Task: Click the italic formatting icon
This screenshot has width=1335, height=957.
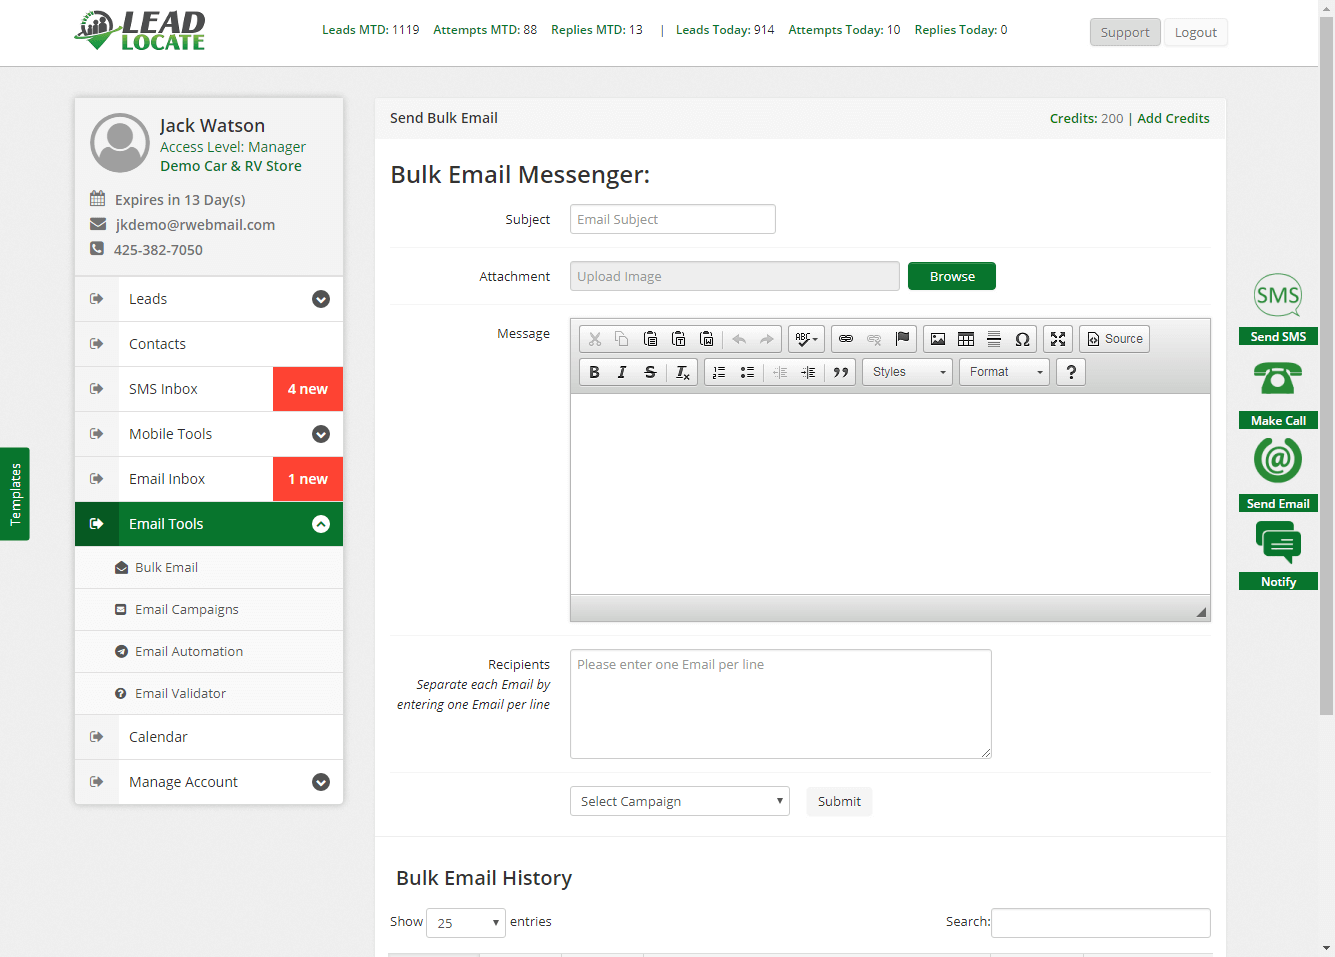Action: 622,372
